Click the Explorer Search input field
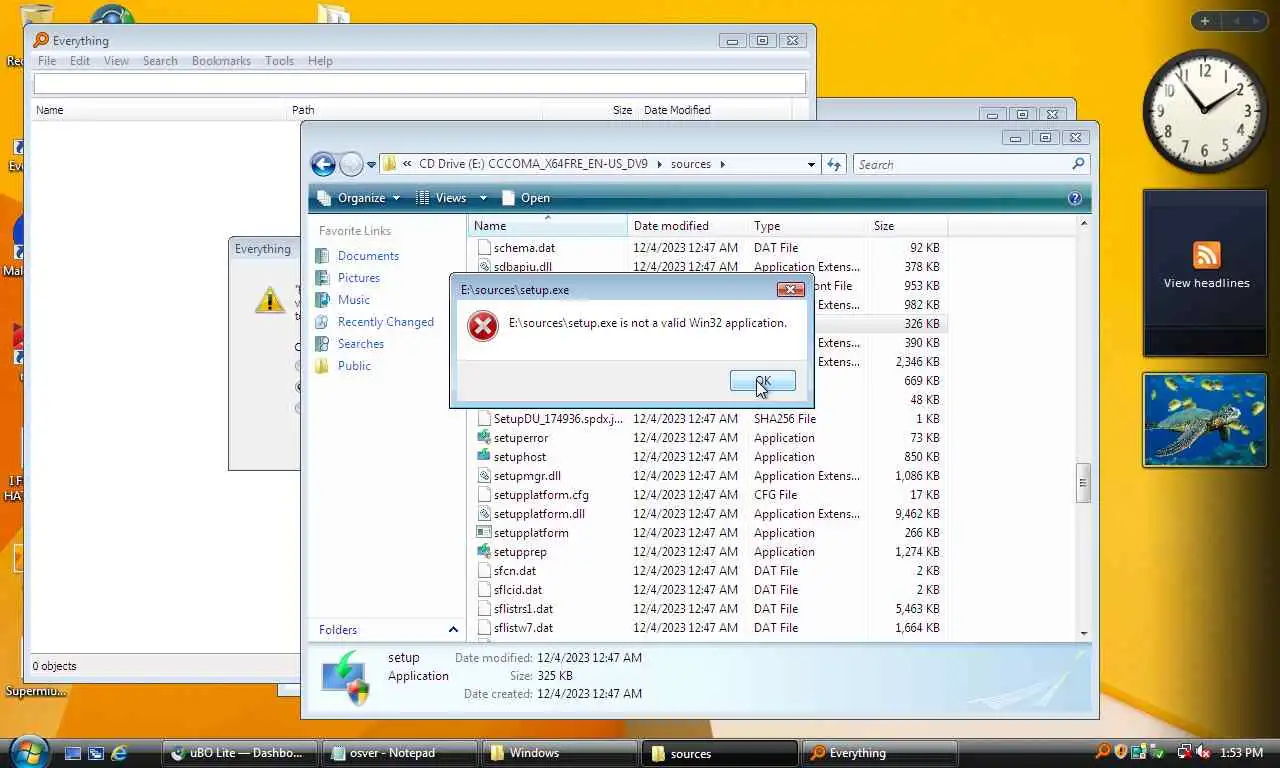1280x768 pixels. point(962,164)
